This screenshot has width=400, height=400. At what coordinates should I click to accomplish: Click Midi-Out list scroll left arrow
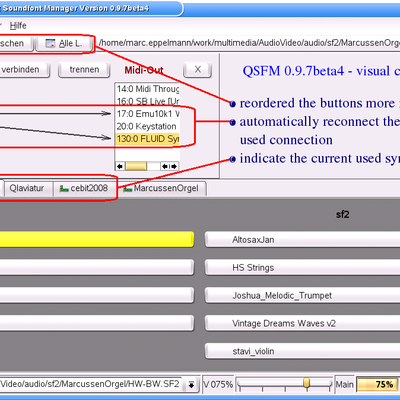tap(120, 166)
